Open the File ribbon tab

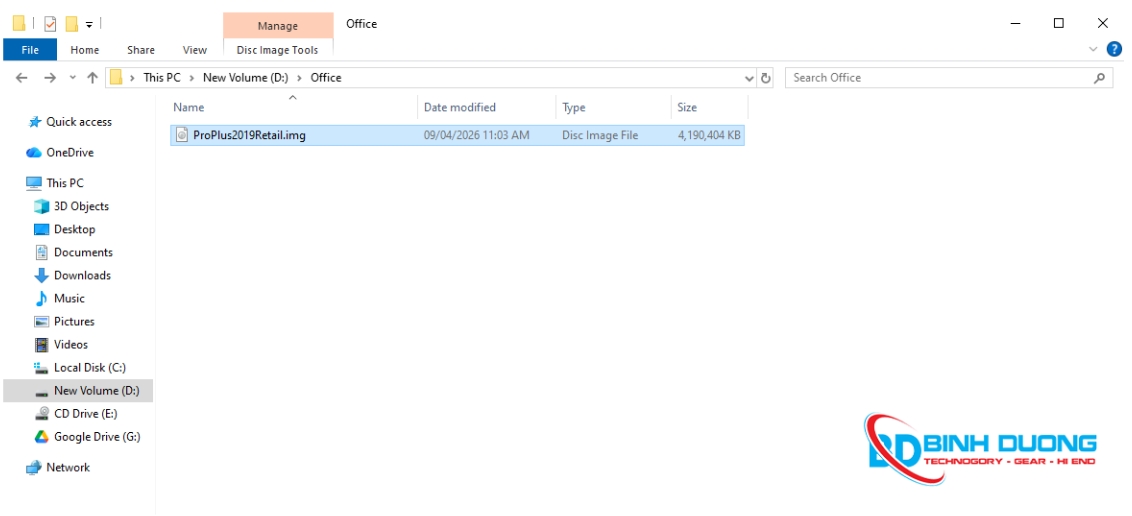(x=30, y=50)
